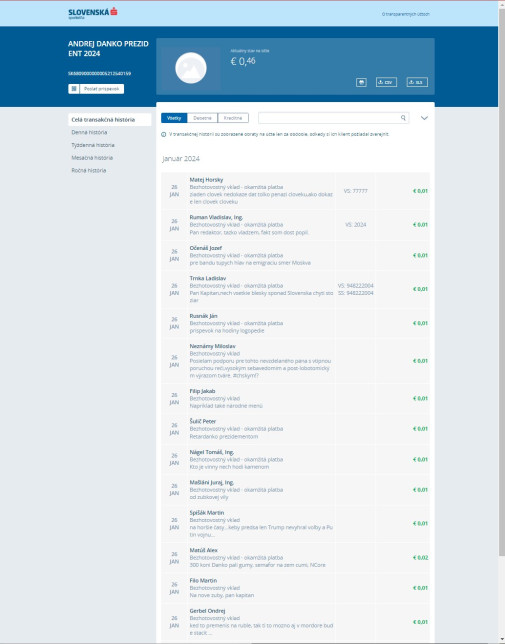Screen dimensions: 505x644
Task: Click the info icon beside transaction note
Action: point(164,134)
